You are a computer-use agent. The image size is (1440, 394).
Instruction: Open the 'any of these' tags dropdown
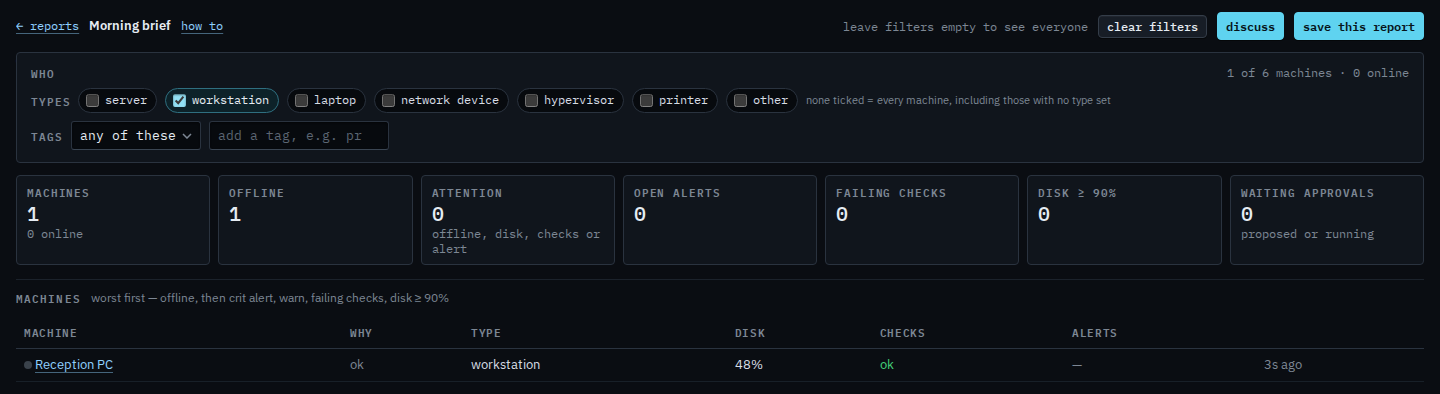pos(136,135)
